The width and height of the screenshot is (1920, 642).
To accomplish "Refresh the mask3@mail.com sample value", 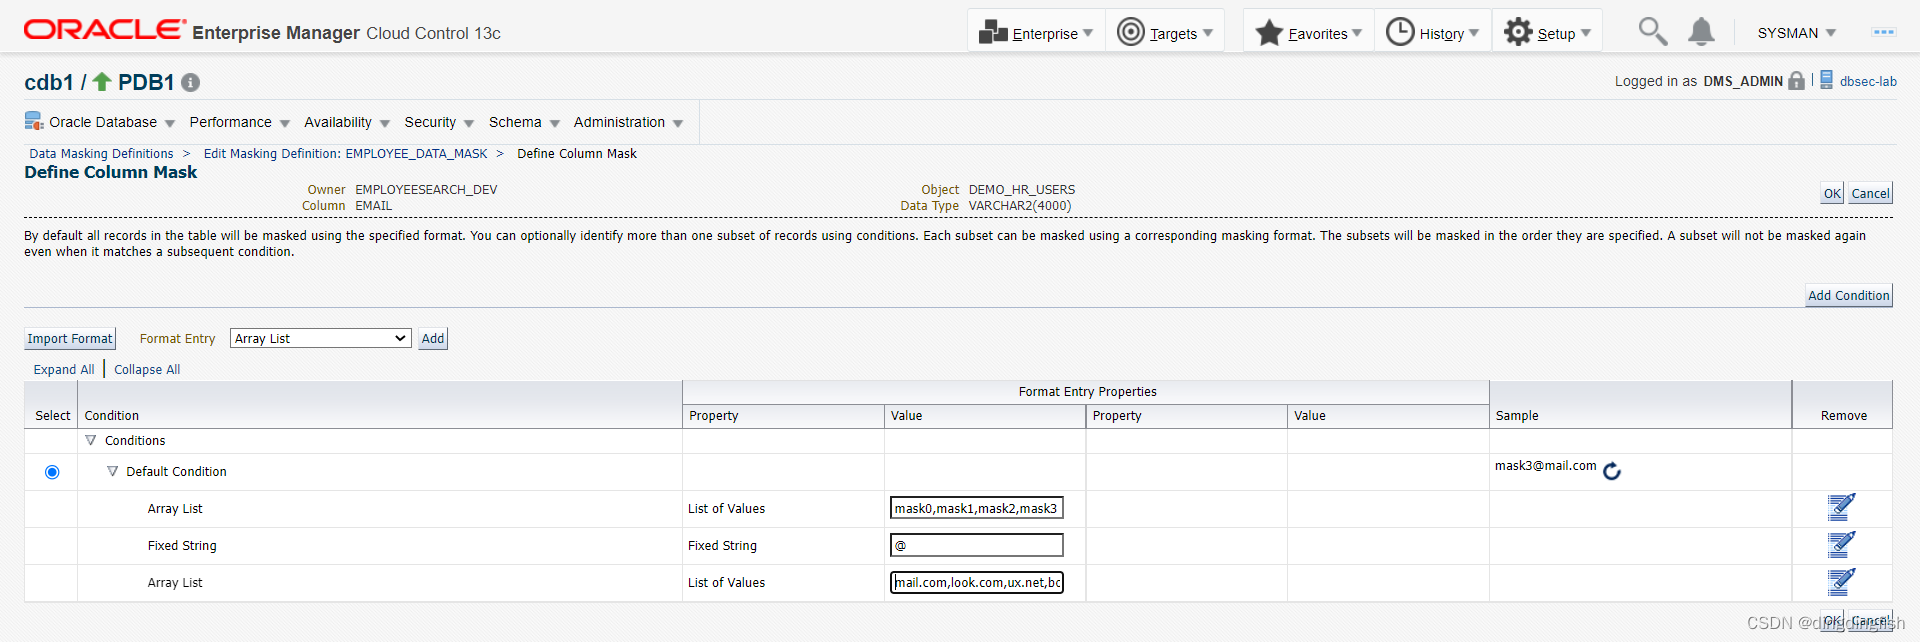I will [1612, 470].
